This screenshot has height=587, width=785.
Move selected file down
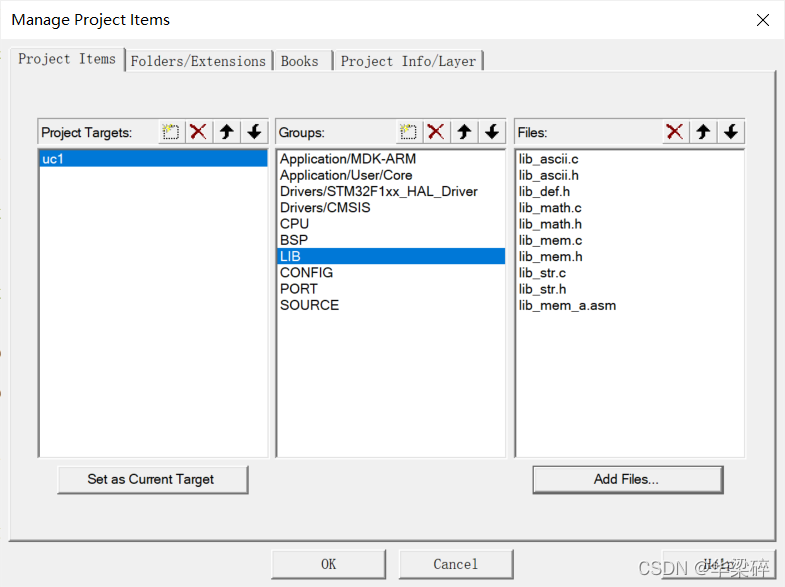click(731, 132)
